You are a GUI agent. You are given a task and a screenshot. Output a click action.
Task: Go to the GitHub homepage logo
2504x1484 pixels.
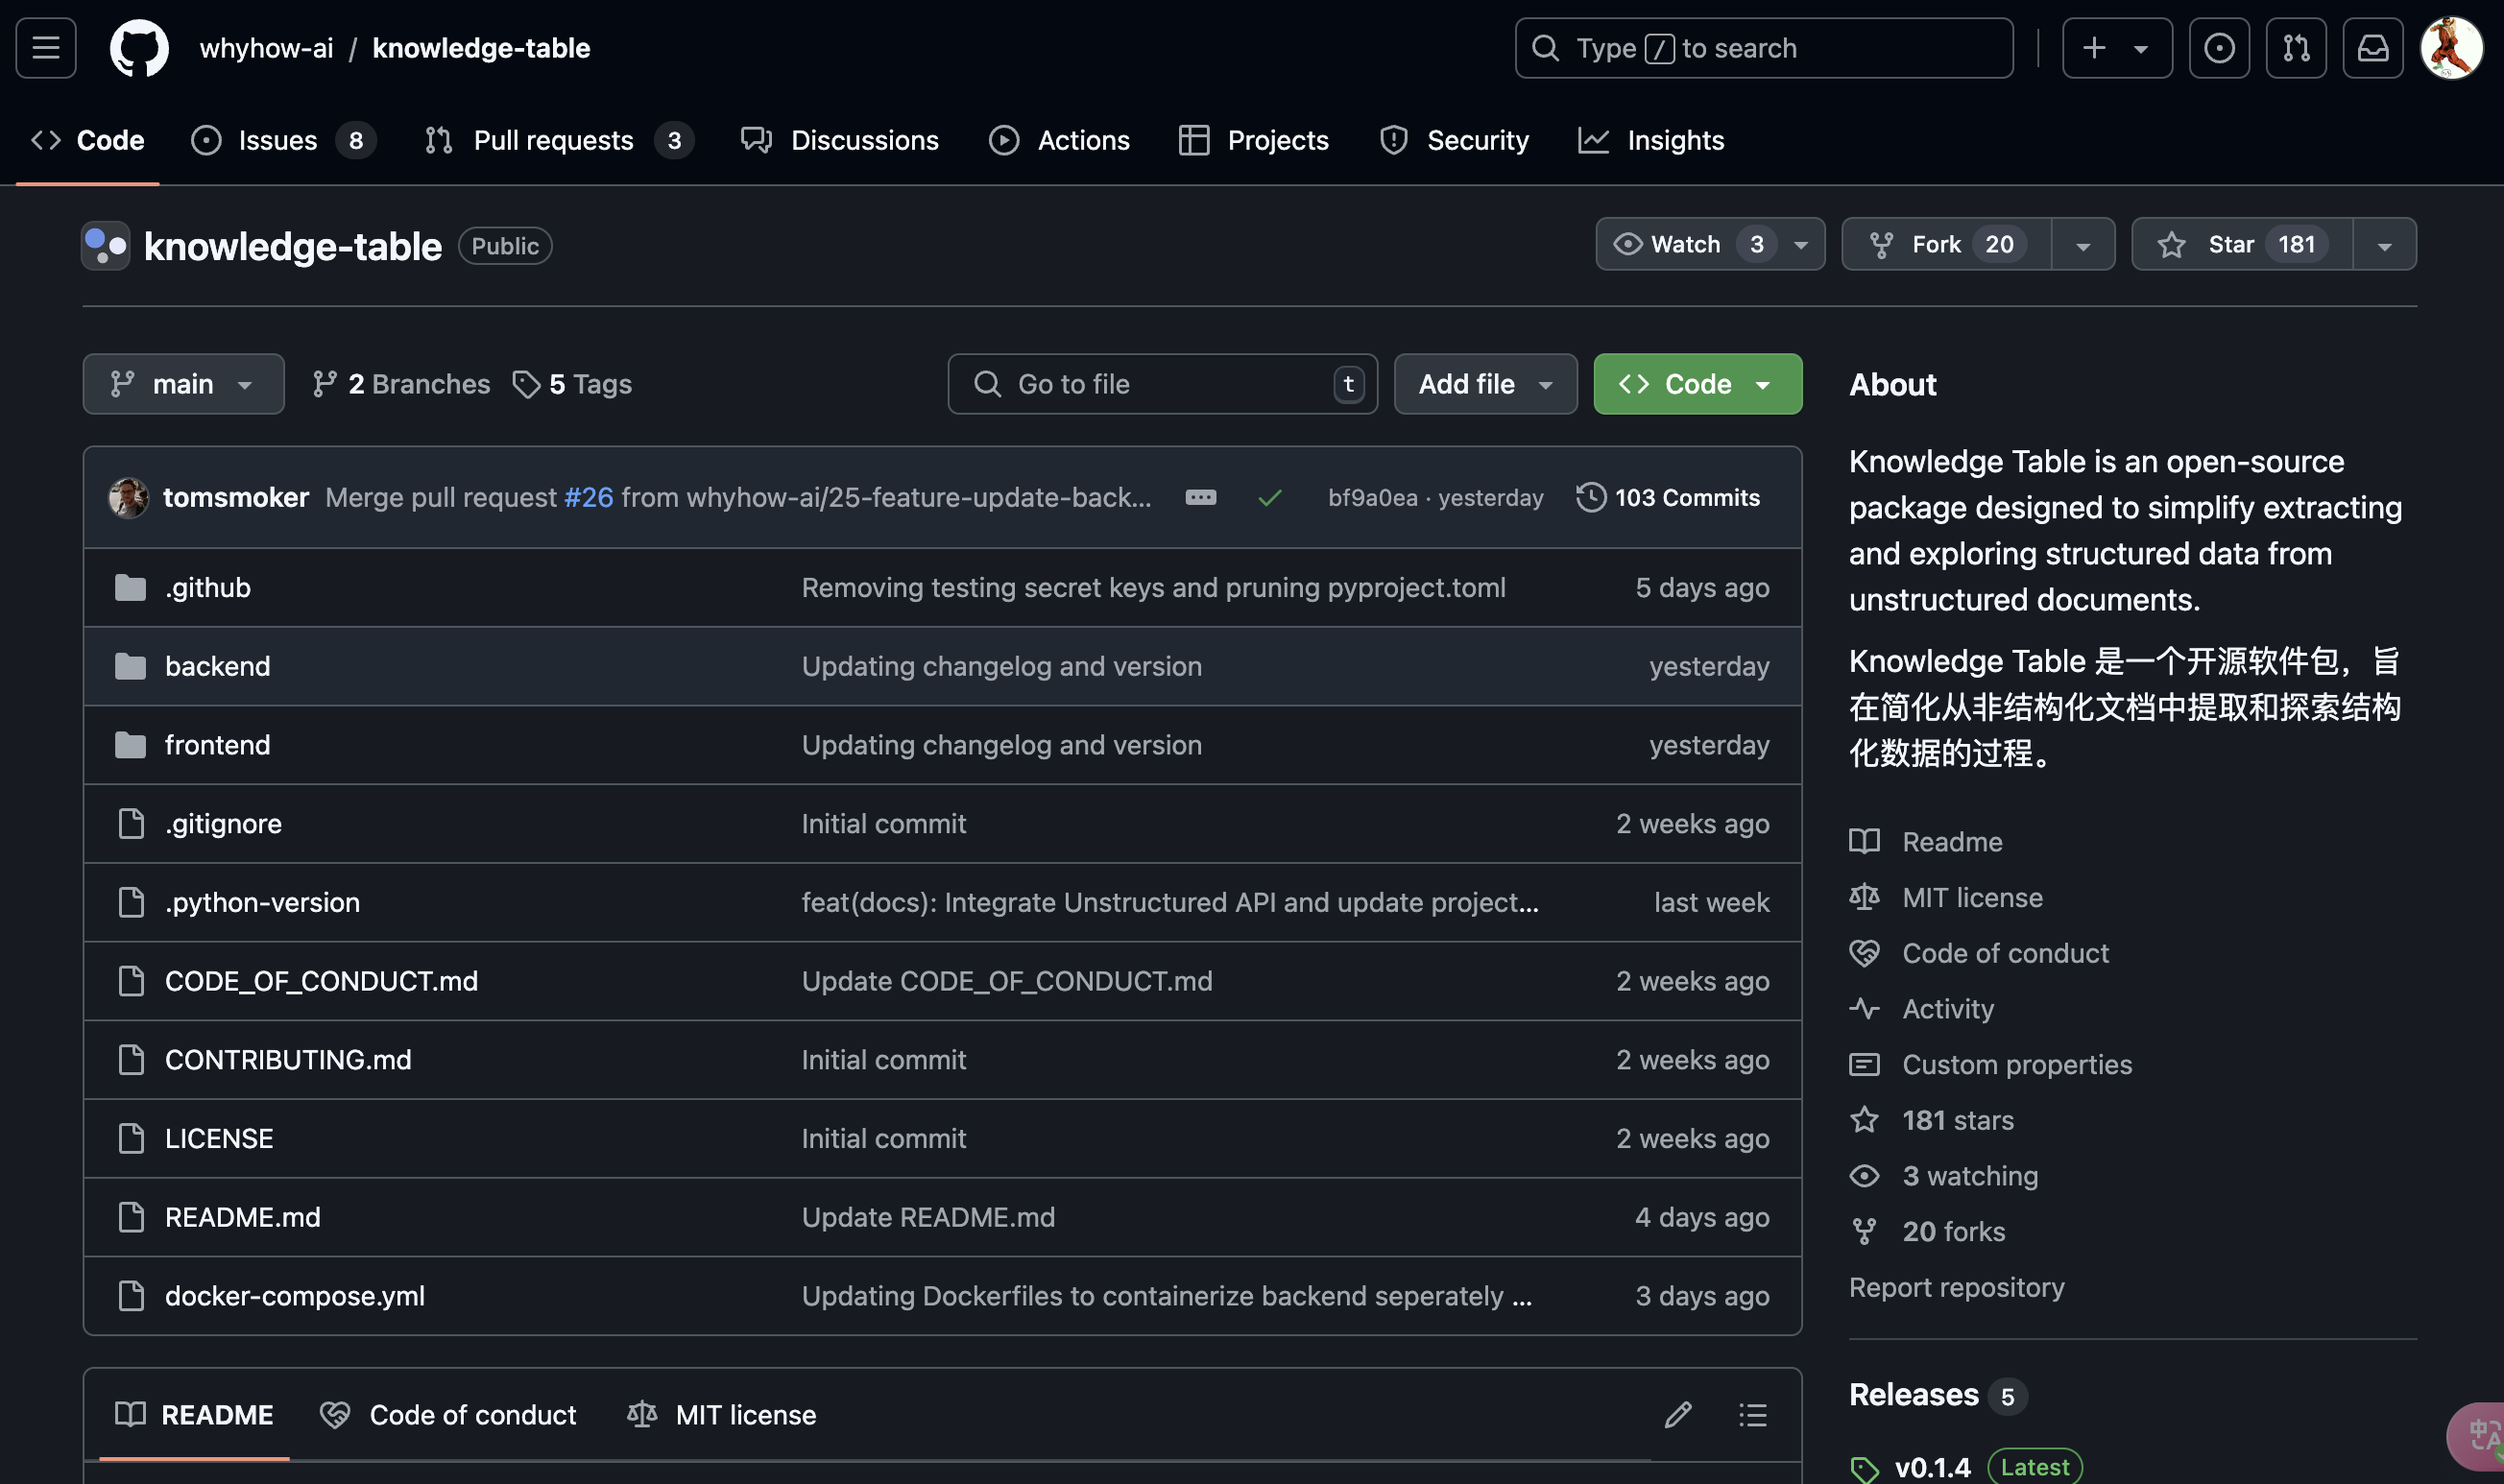coord(139,48)
